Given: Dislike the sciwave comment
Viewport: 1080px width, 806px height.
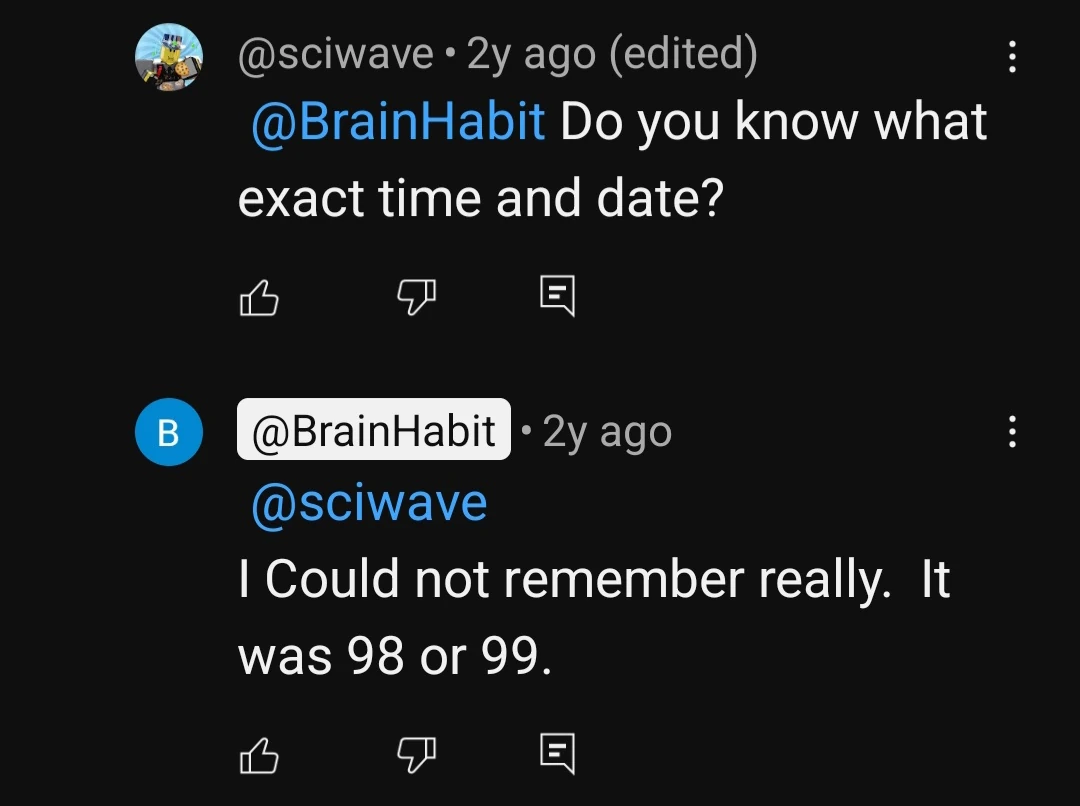Looking at the screenshot, I should click(x=417, y=297).
